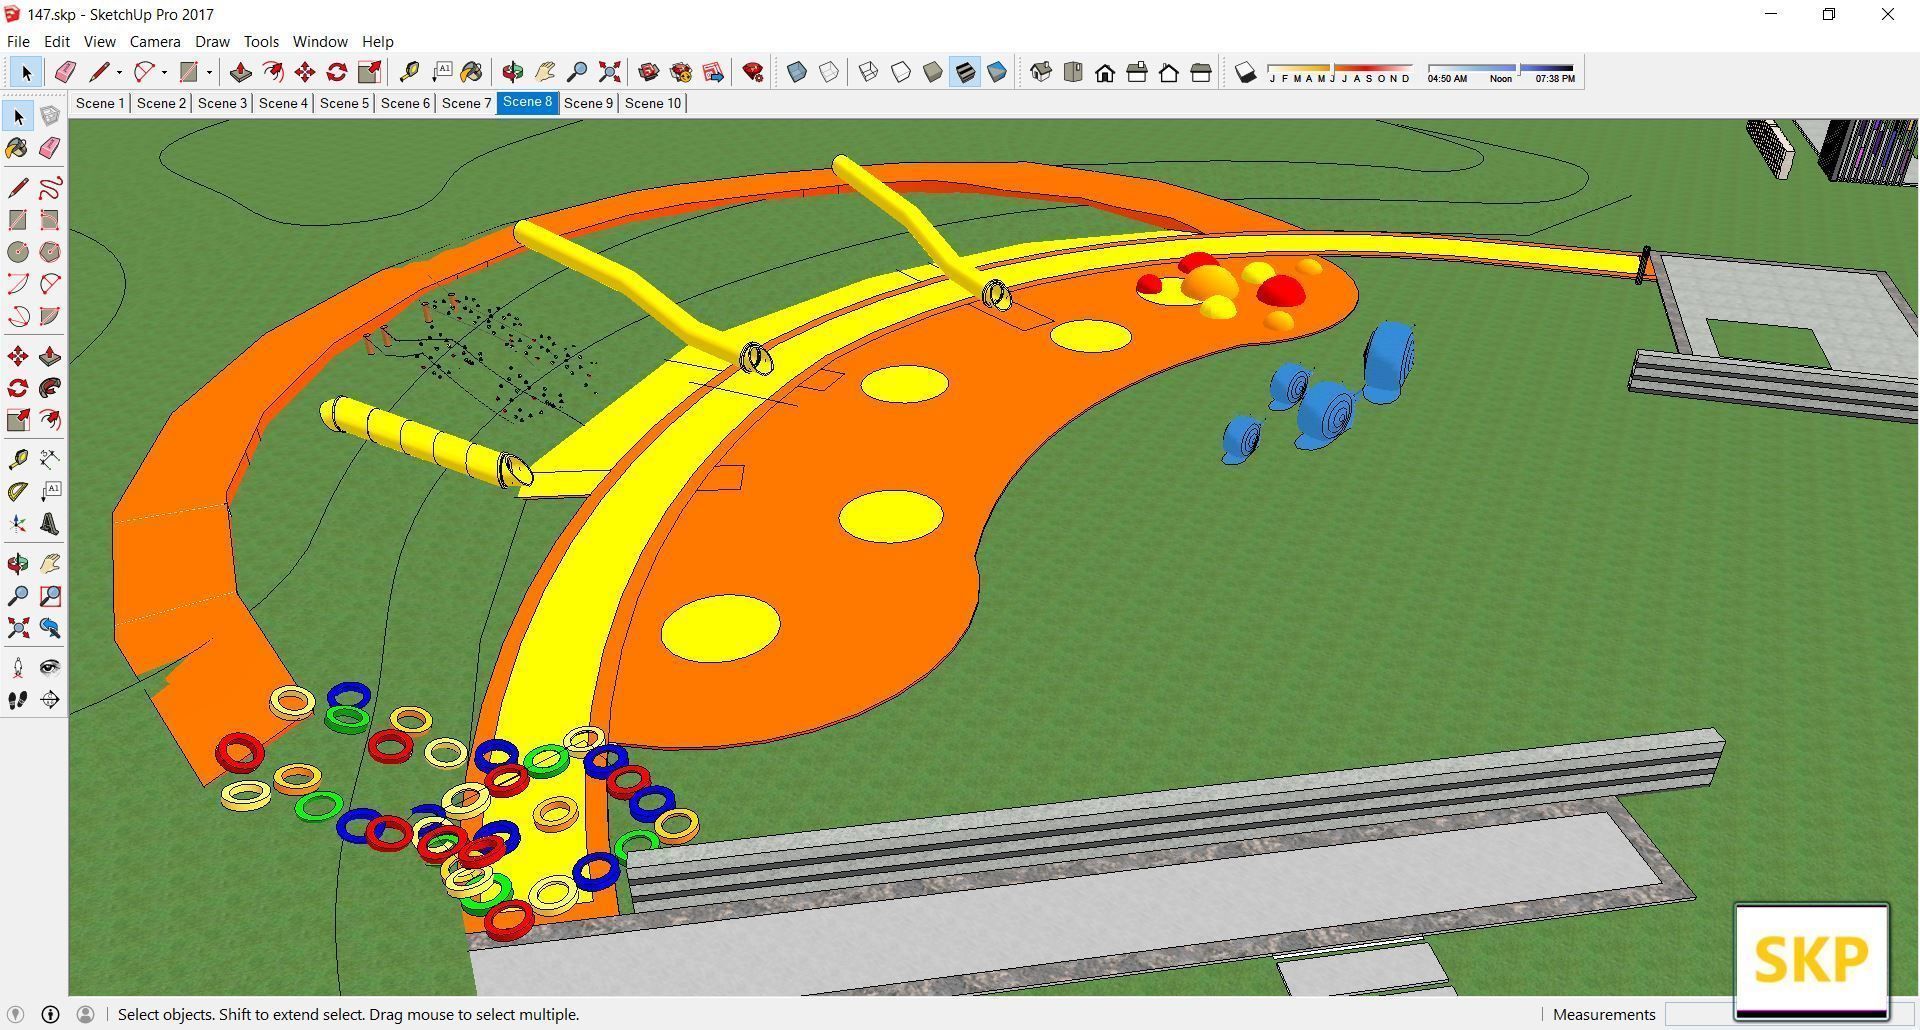Open the Window menu
The width and height of the screenshot is (1920, 1030).
tap(320, 41)
